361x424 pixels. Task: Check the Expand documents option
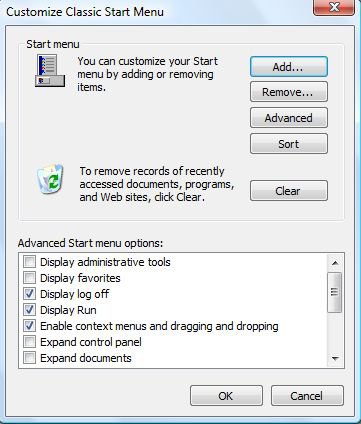pyautogui.click(x=29, y=358)
